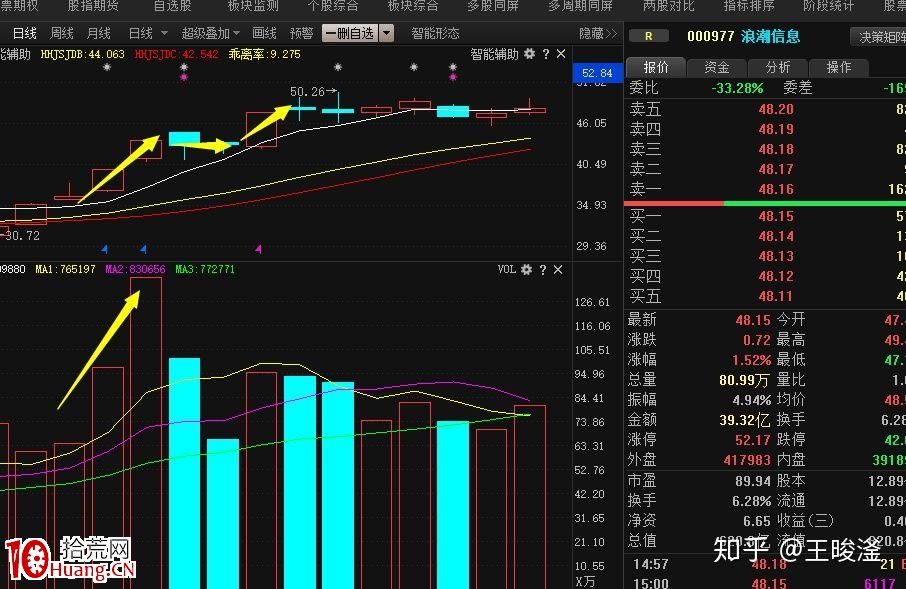Viewport: 906px width, 589px height.
Task: Switch to the 资金 funds tab
Action: click(x=717, y=67)
